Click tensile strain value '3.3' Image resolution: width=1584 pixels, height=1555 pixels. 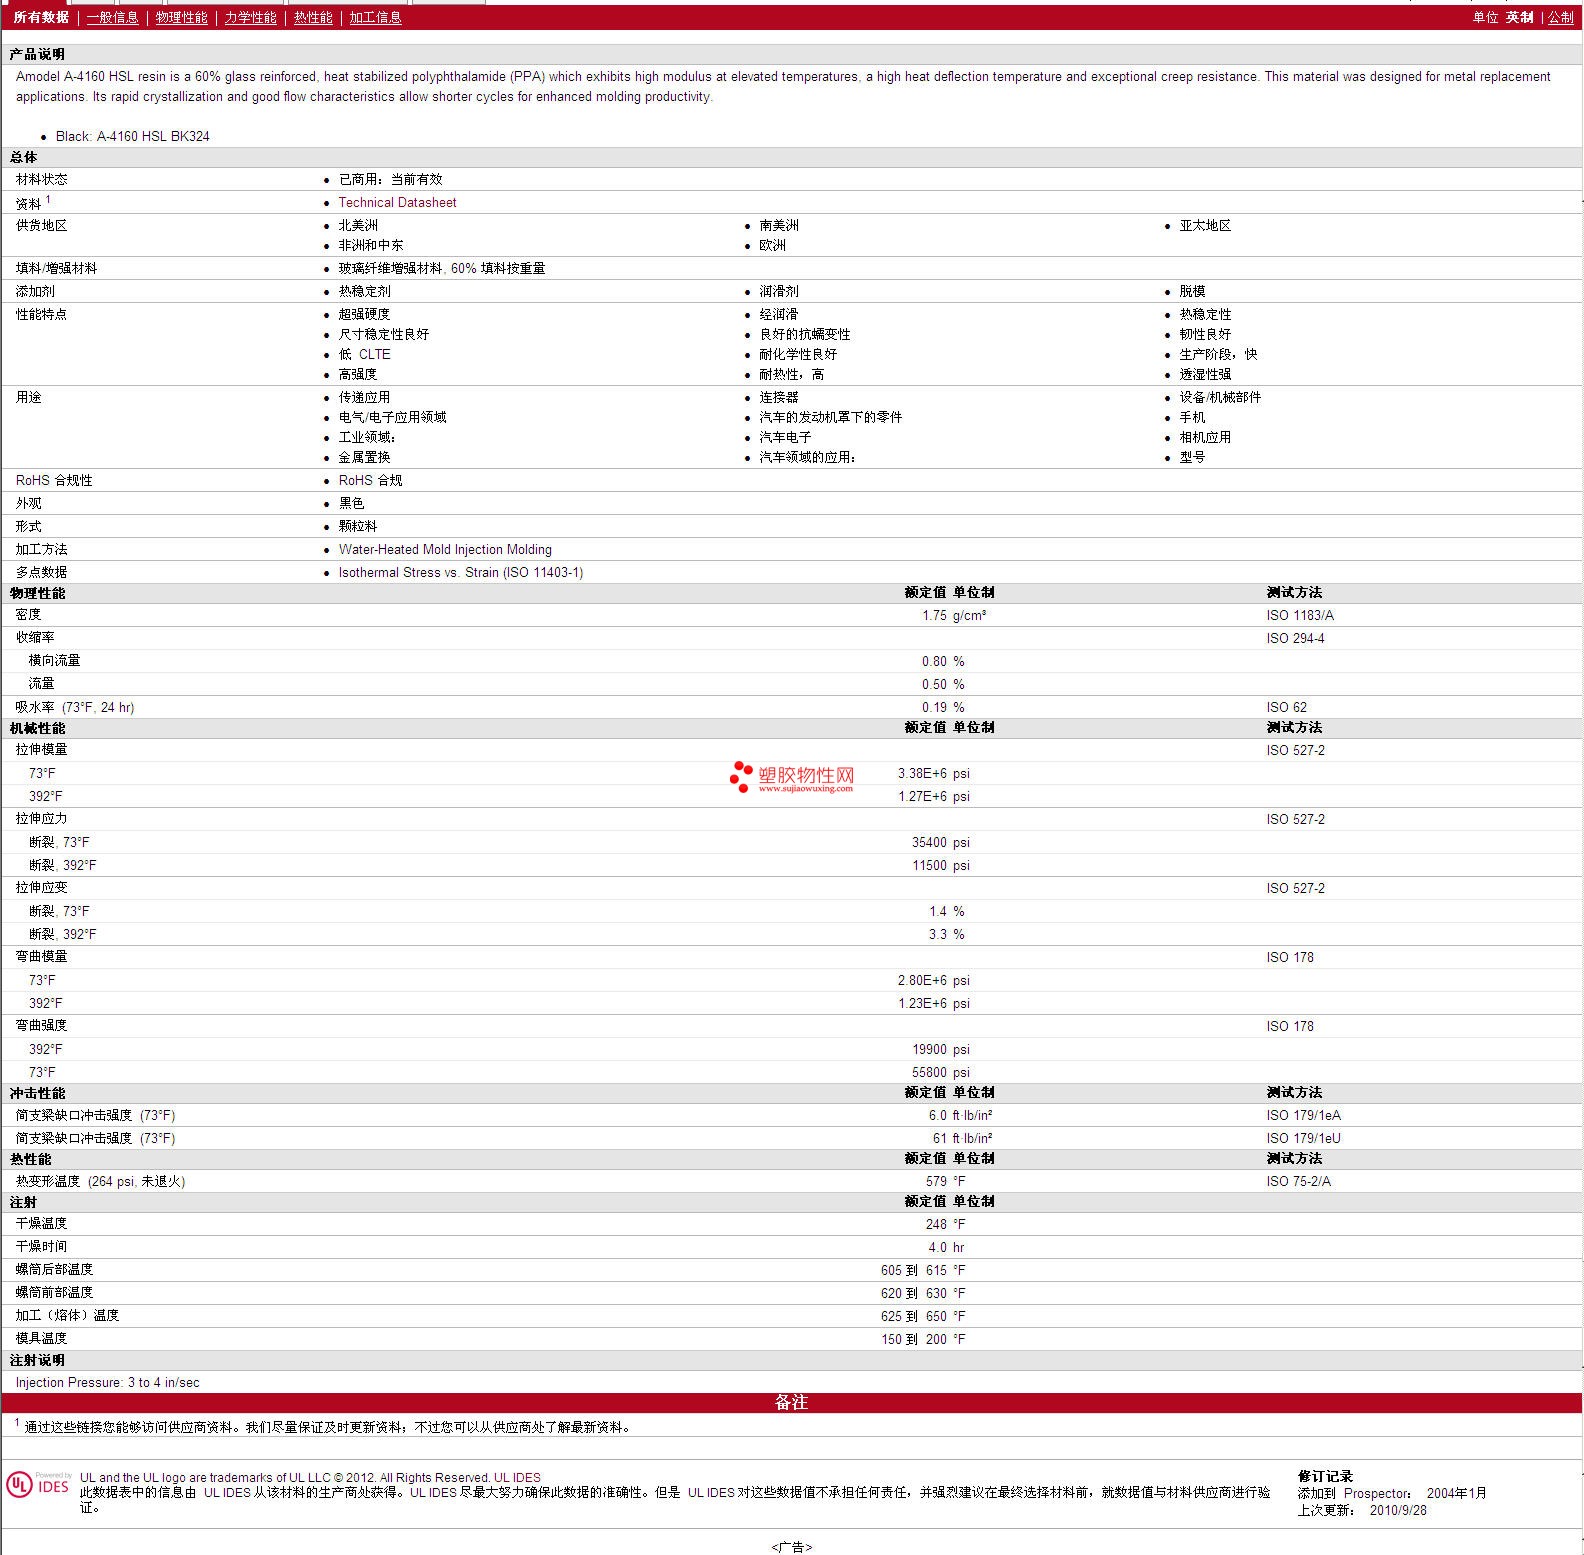[937, 934]
